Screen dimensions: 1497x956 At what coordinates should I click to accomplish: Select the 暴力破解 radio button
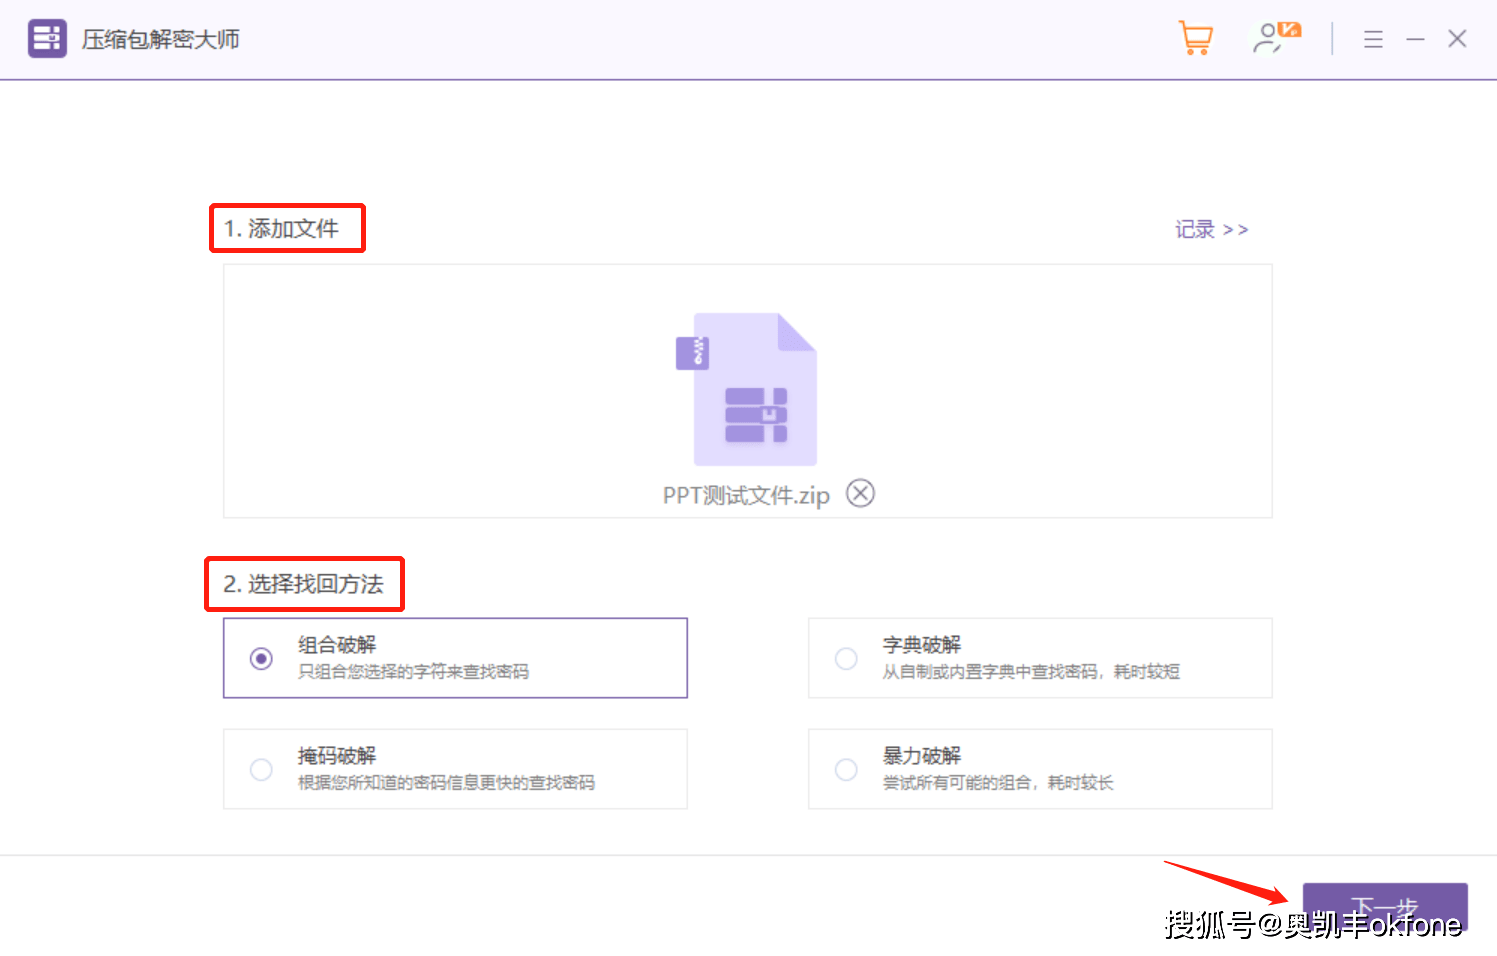coord(846,769)
